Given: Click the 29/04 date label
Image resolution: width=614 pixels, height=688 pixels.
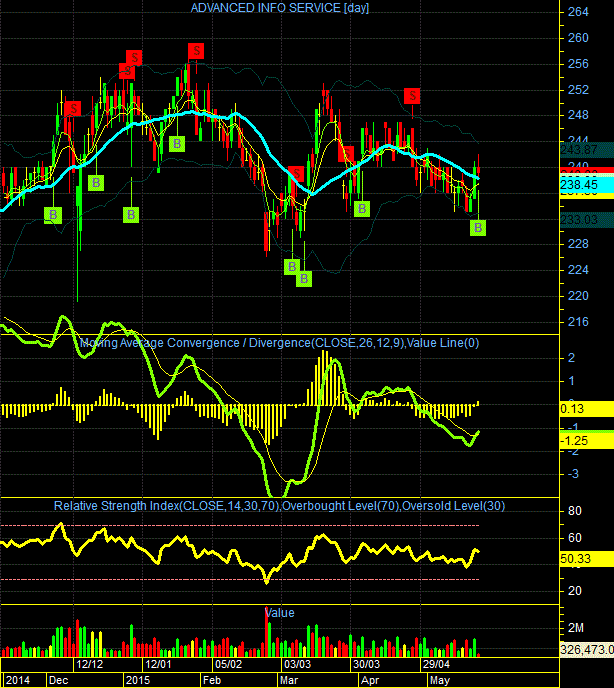Looking at the screenshot, I should click(436, 664).
